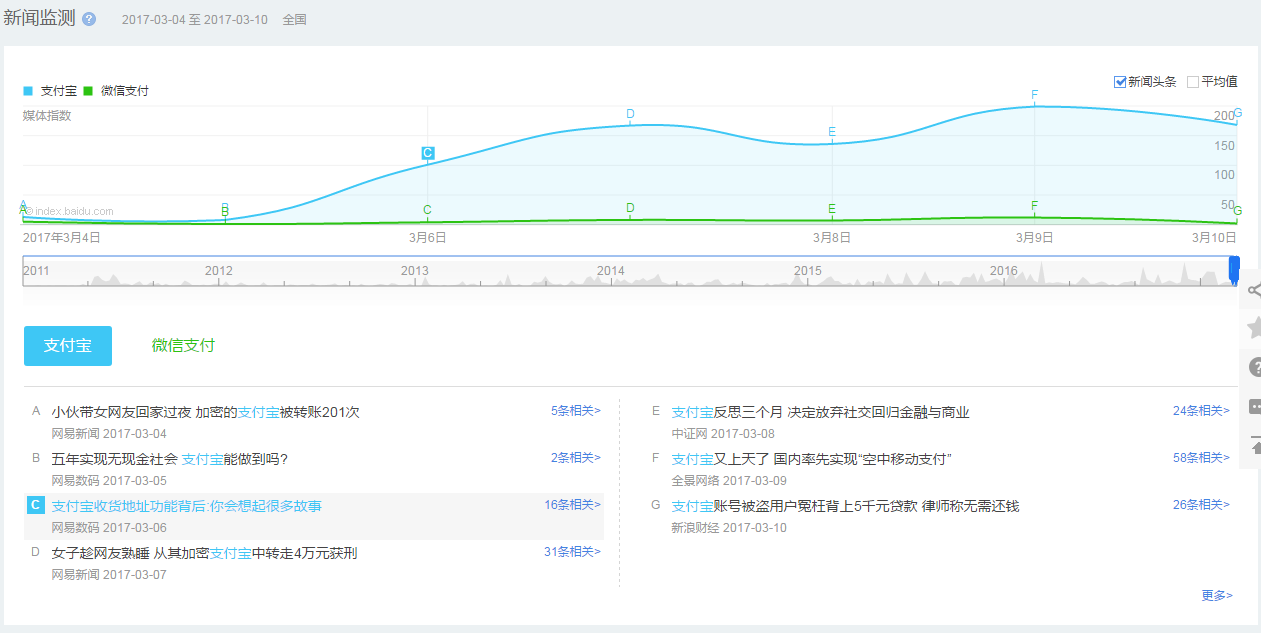This screenshot has width=1261, height=633.
Task: Click source text 全景网络 2017-03-09
Action: click(729, 480)
